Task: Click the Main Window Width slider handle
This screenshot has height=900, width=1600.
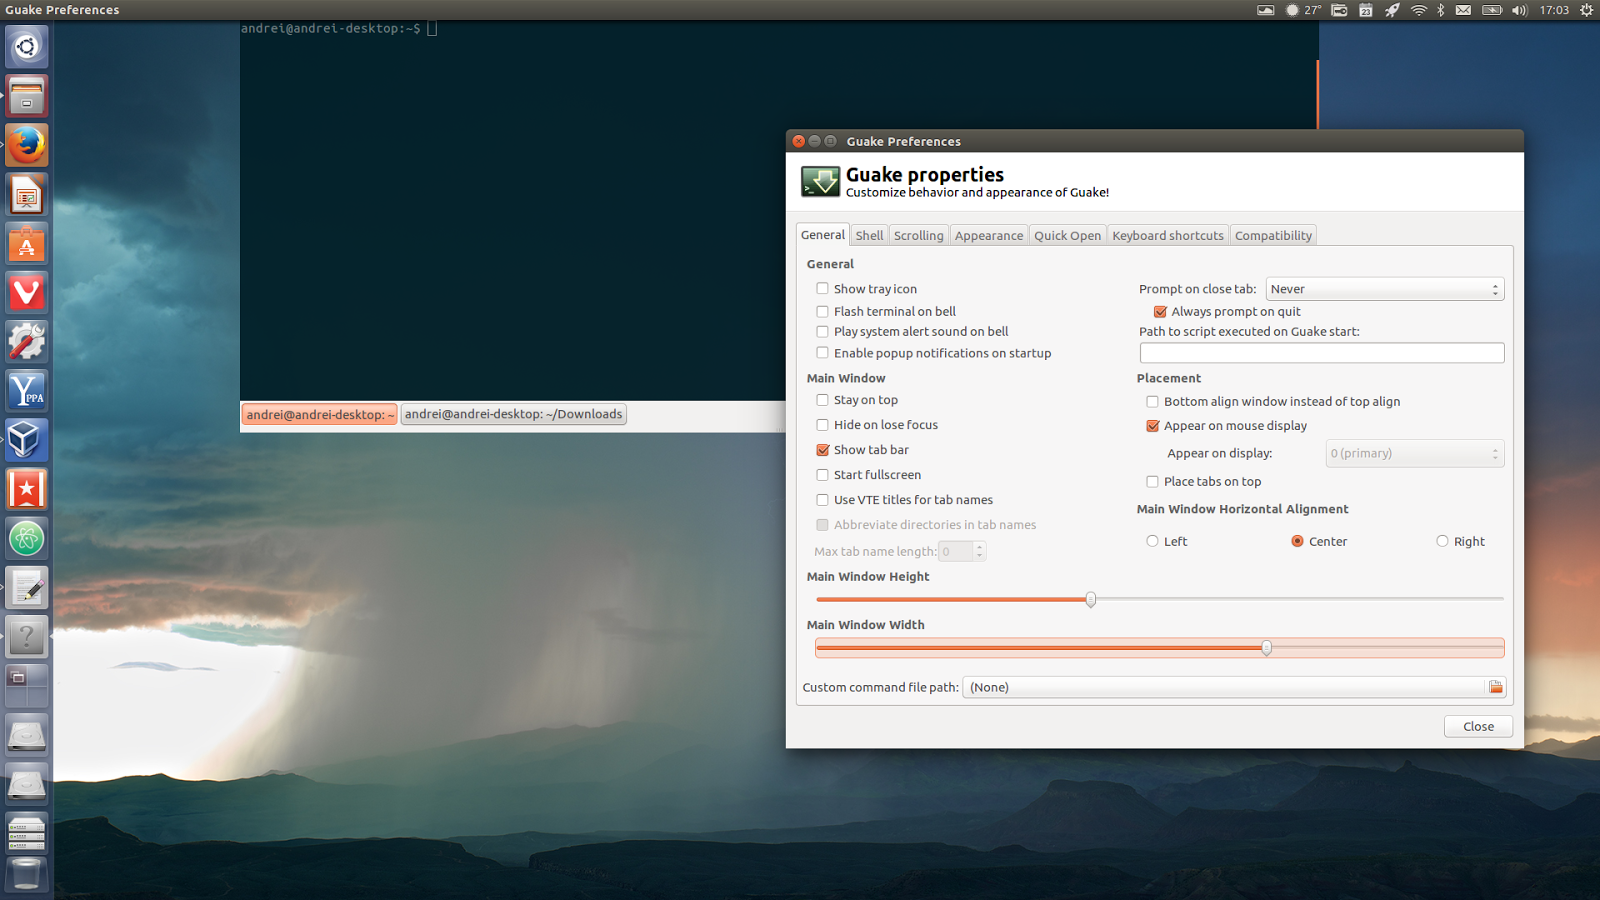Action: (x=1267, y=648)
